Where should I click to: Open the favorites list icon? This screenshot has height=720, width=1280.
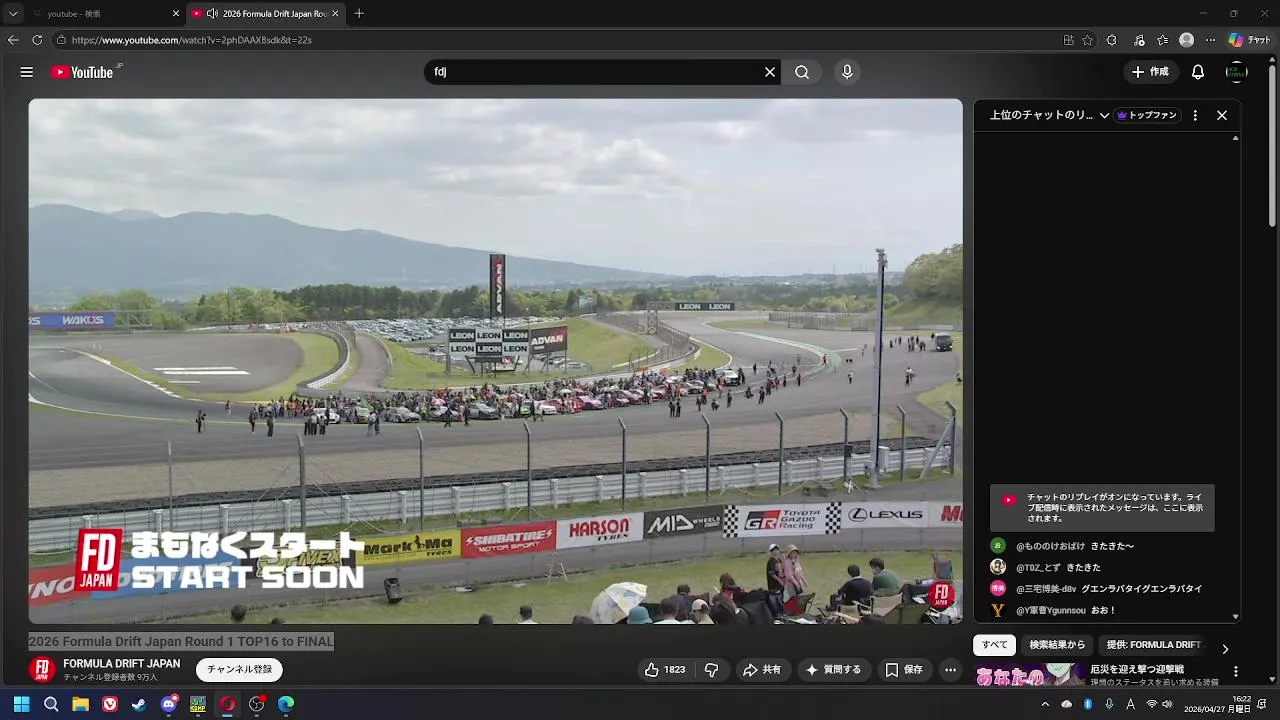tap(1162, 40)
